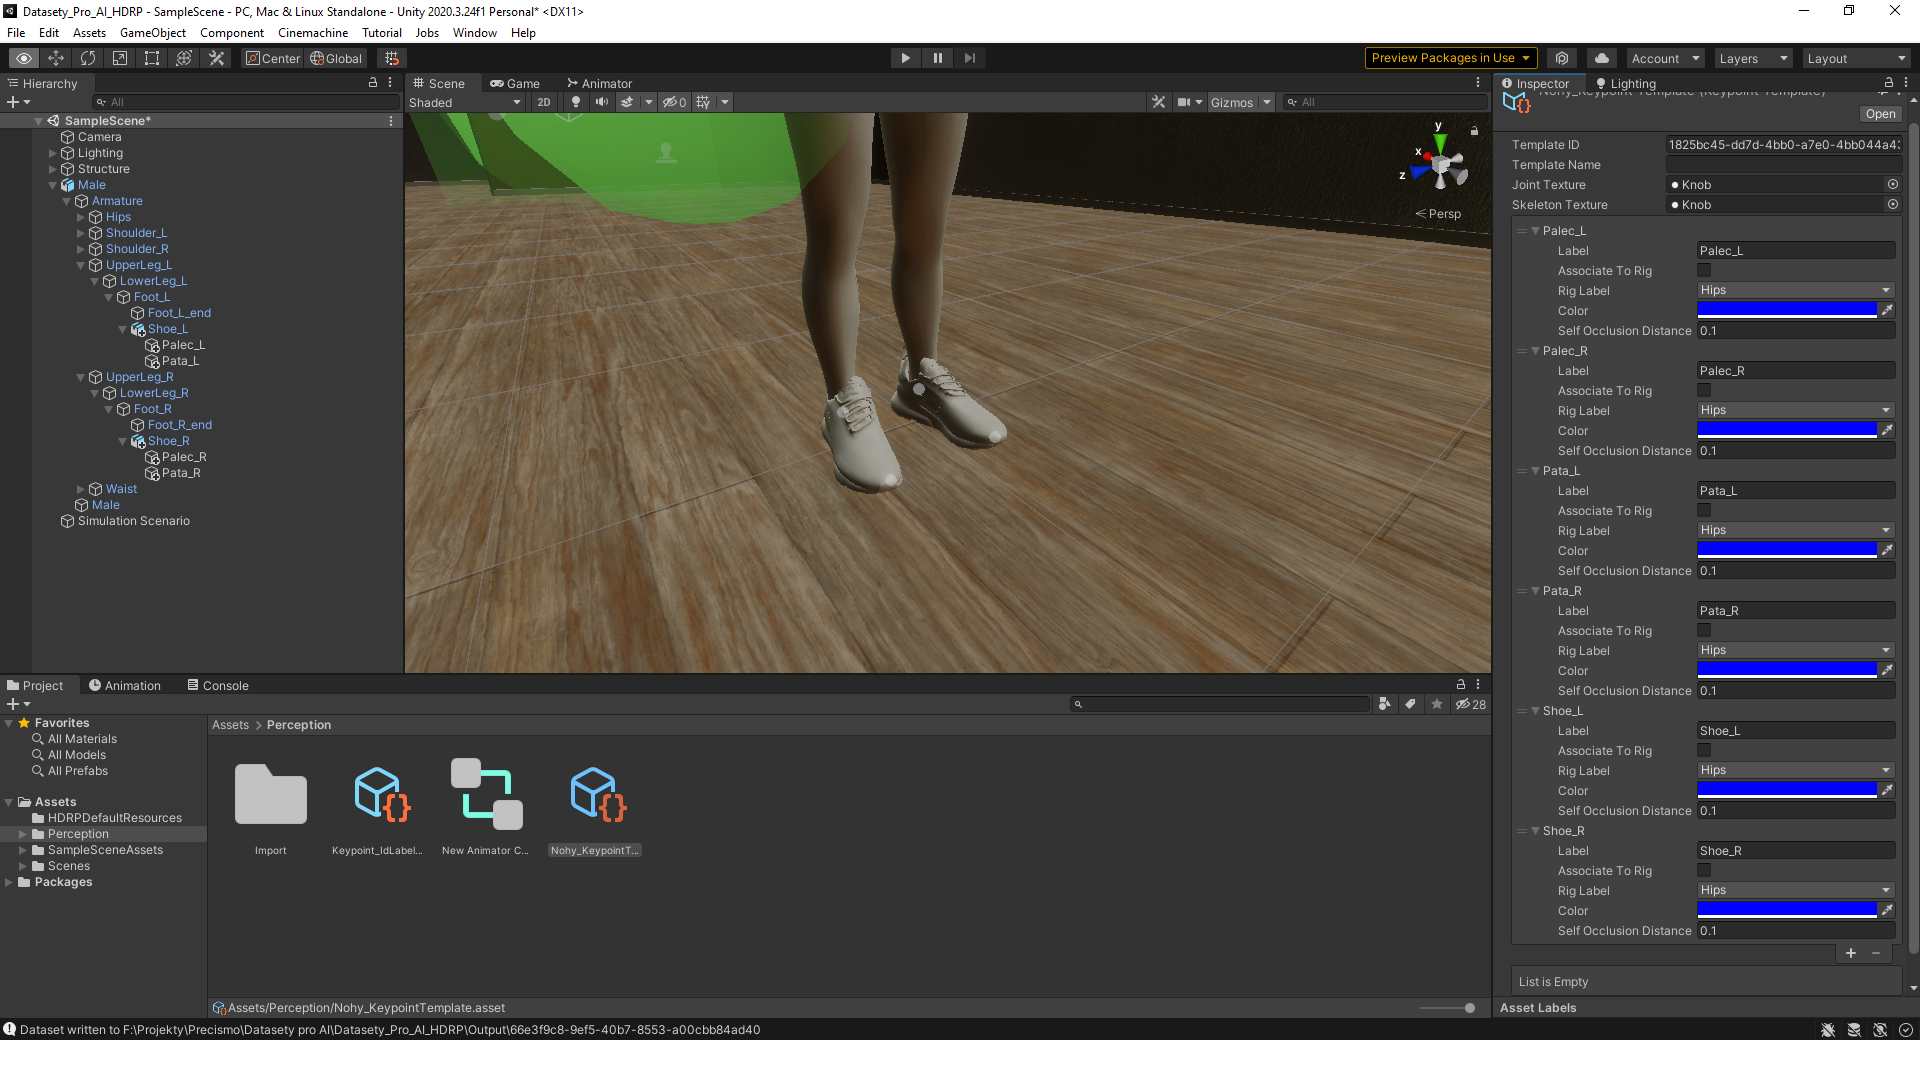1920x1080 pixels.
Task: Collapse the Pata_L keypoint section
Action: click(x=1537, y=470)
